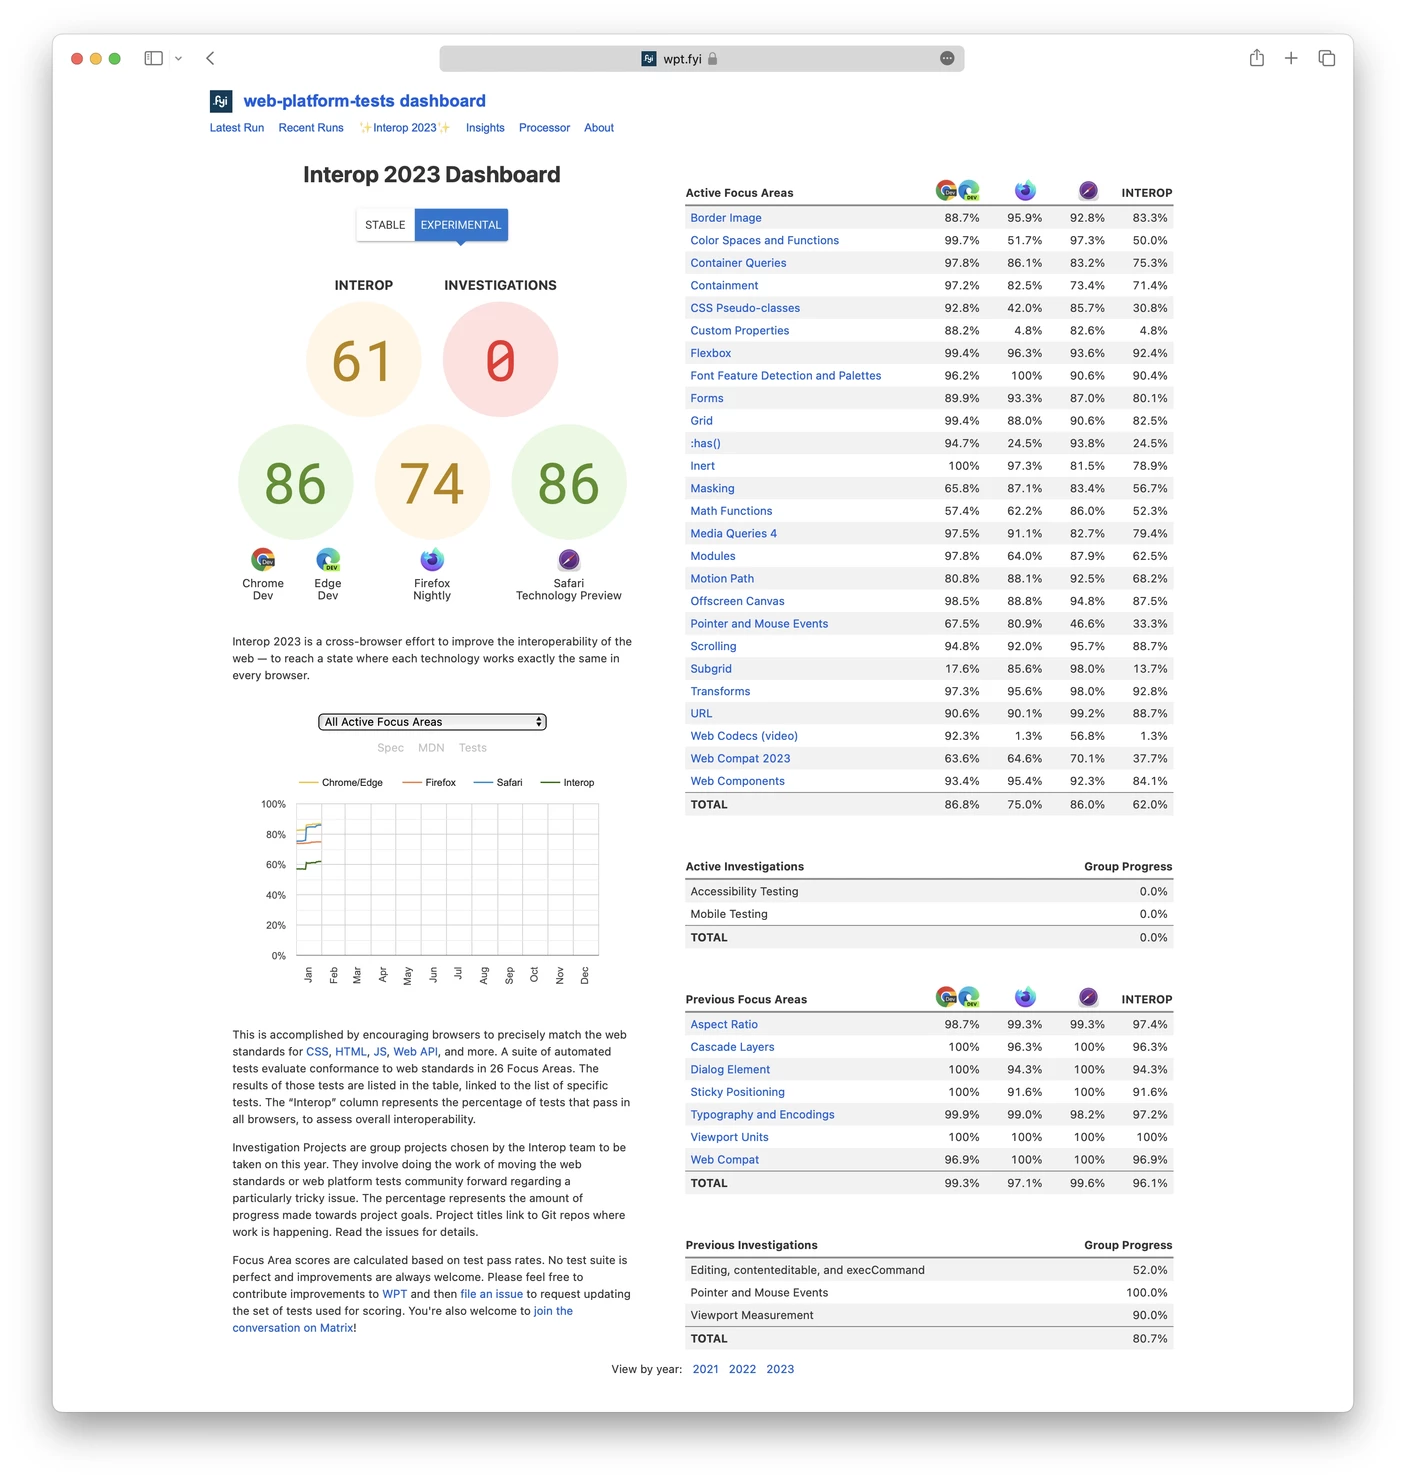Open the Processor nav item
The height and width of the screenshot is (1475, 1406).
point(544,128)
